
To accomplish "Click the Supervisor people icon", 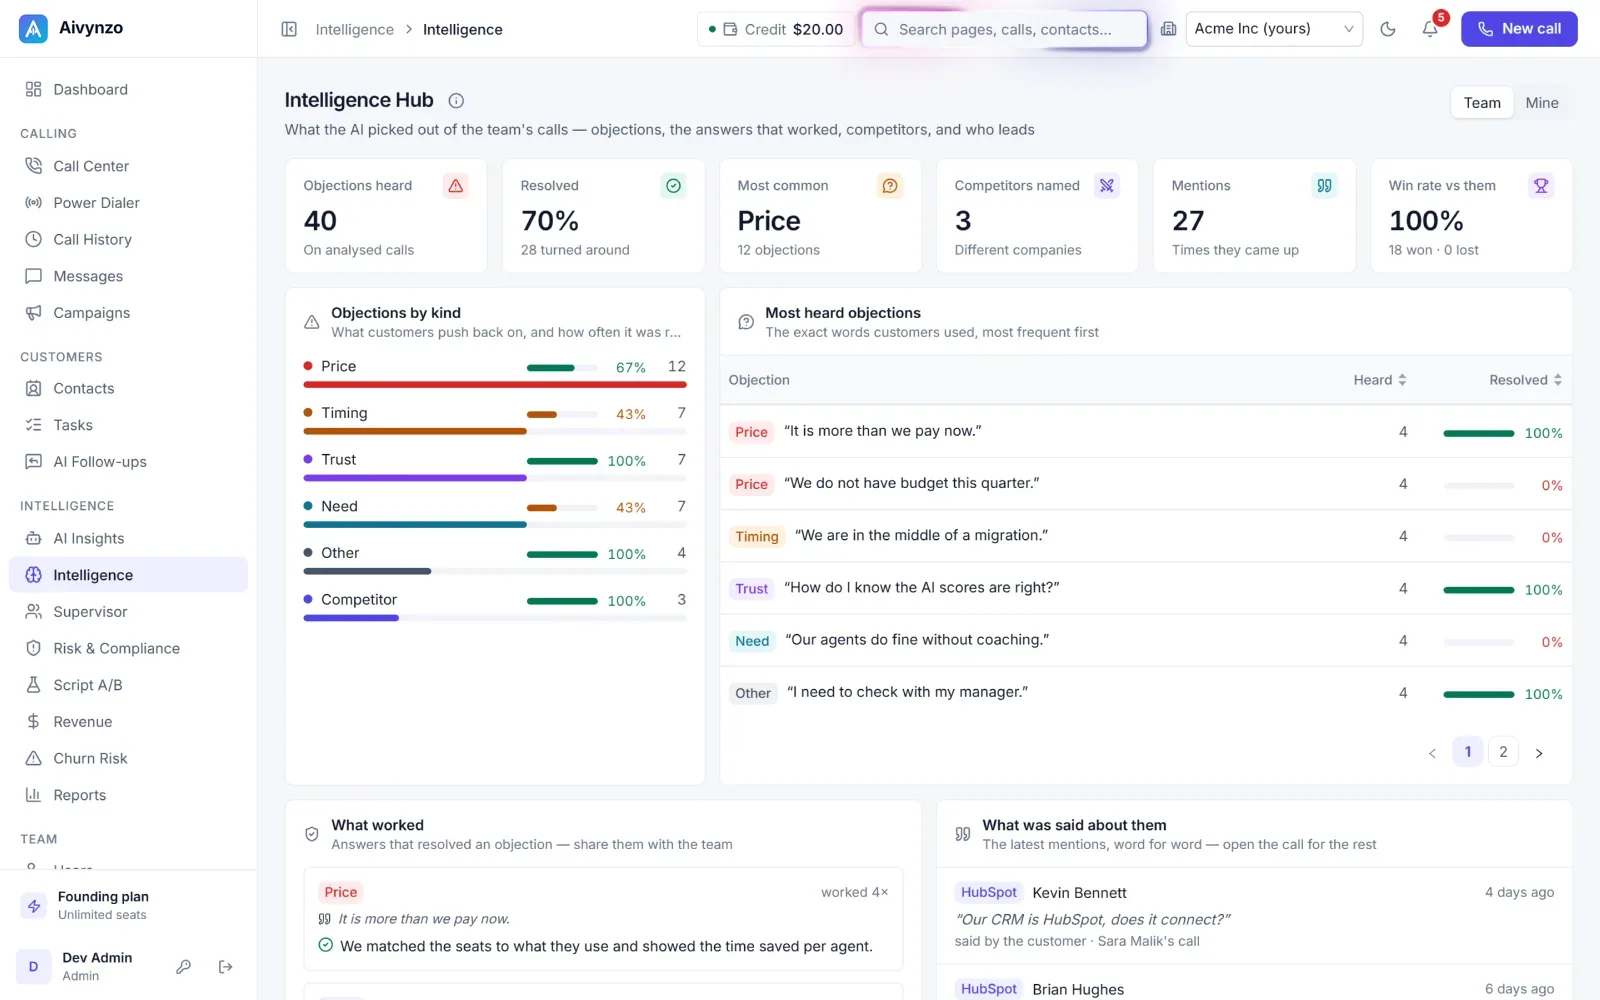I will 33,611.
